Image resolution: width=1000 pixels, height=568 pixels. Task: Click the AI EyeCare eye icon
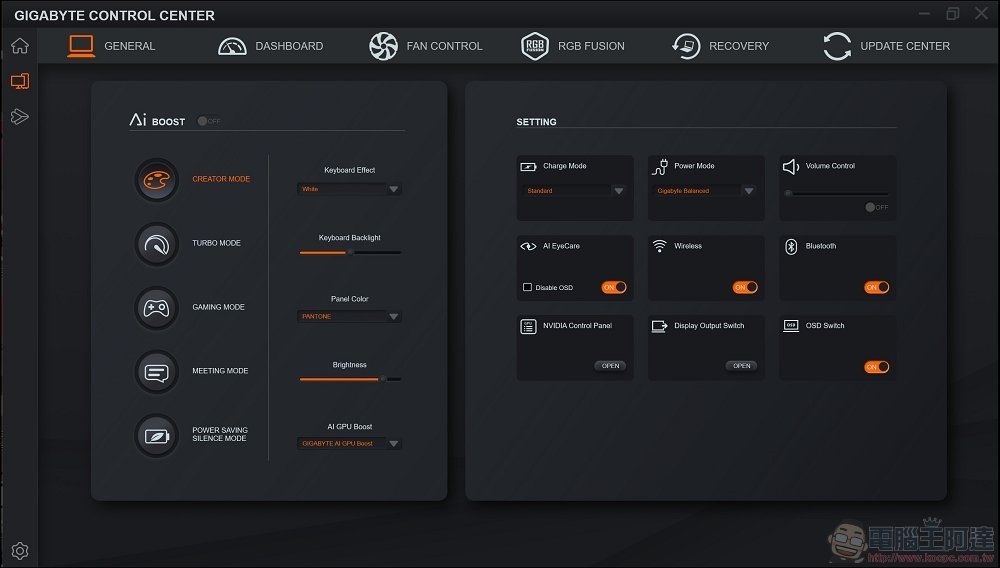tap(528, 246)
